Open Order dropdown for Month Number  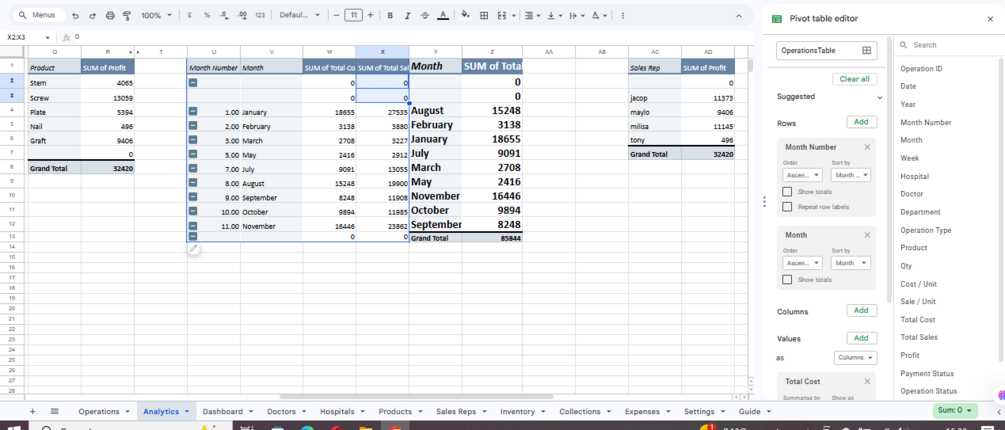tap(802, 175)
